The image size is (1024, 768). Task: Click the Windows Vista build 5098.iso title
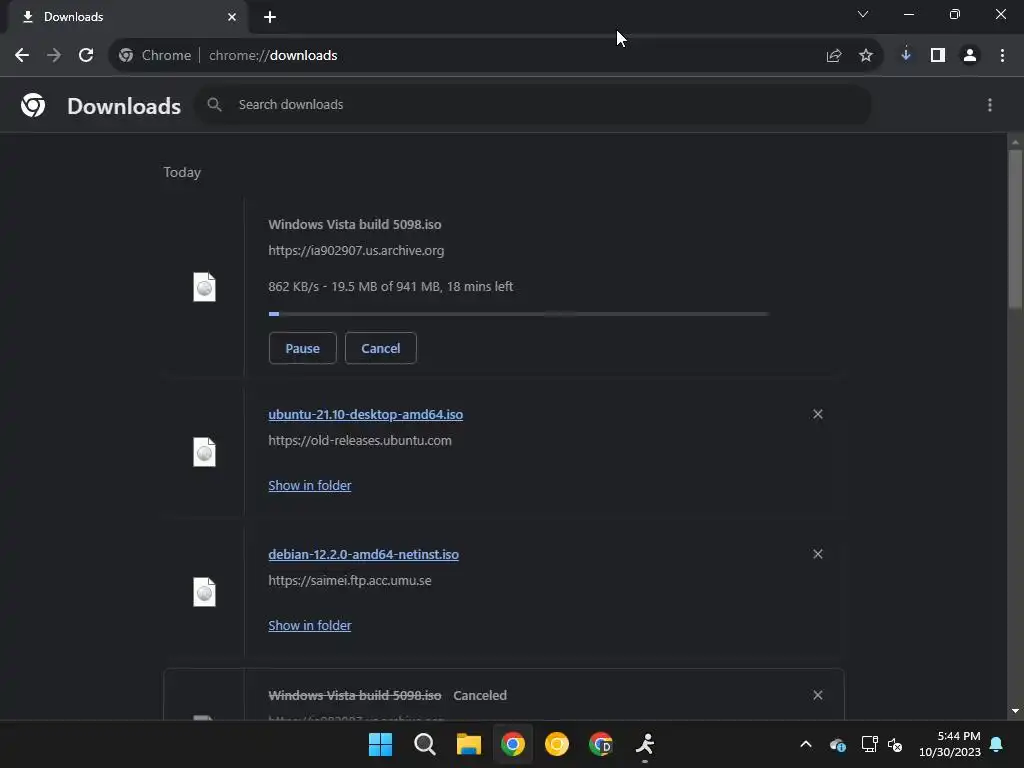point(355,225)
